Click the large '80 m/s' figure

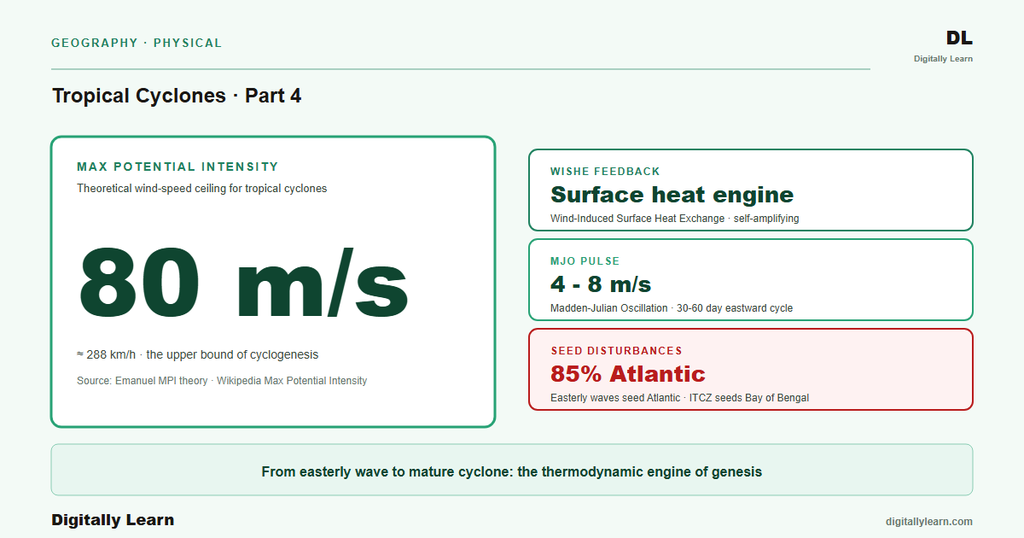tap(243, 283)
